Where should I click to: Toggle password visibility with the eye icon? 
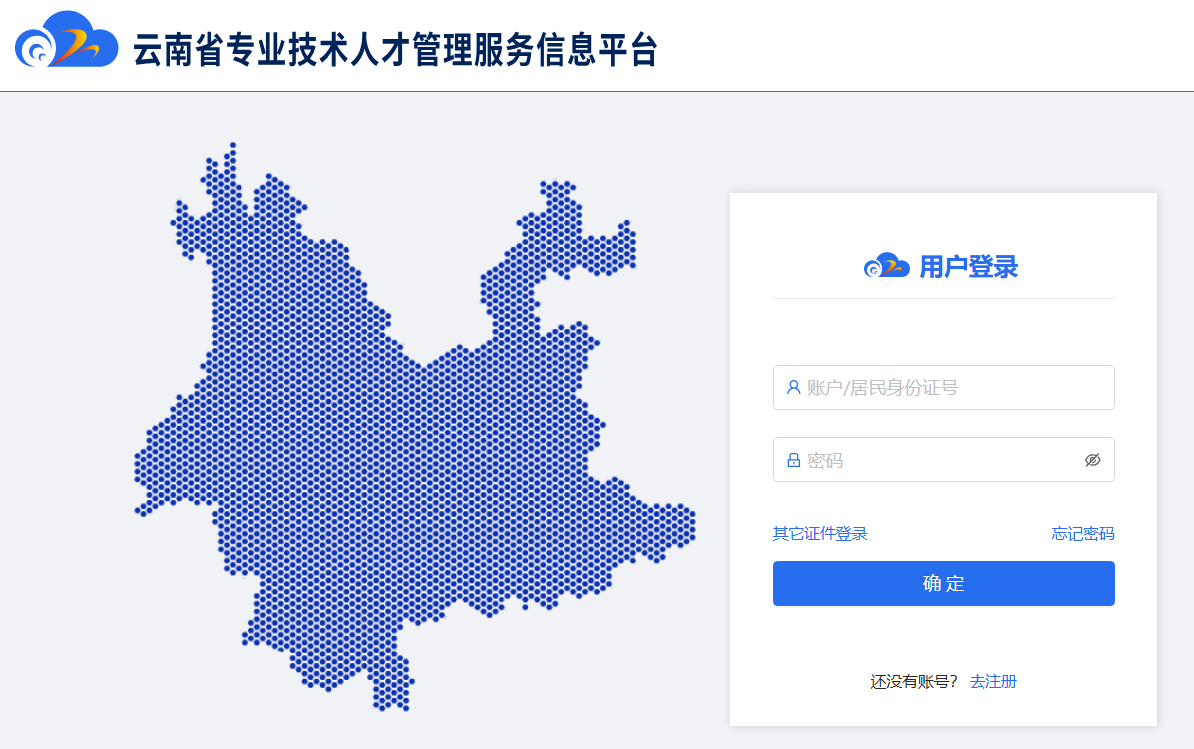click(x=1092, y=460)
